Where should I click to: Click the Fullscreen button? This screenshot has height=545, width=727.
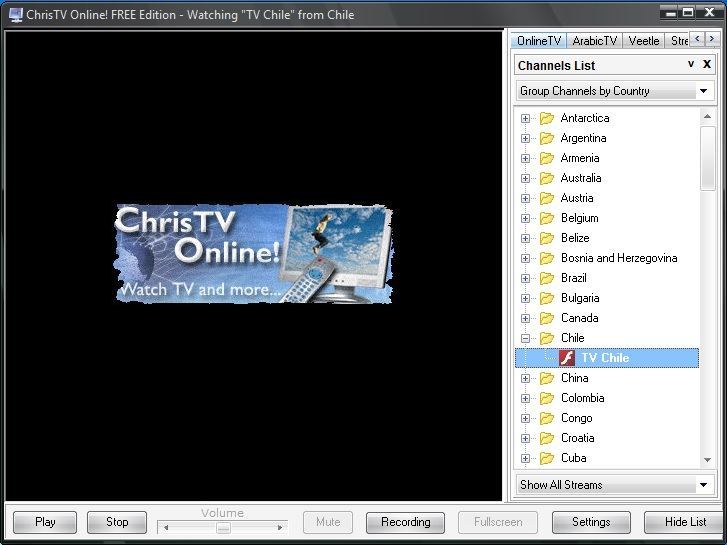498,522
